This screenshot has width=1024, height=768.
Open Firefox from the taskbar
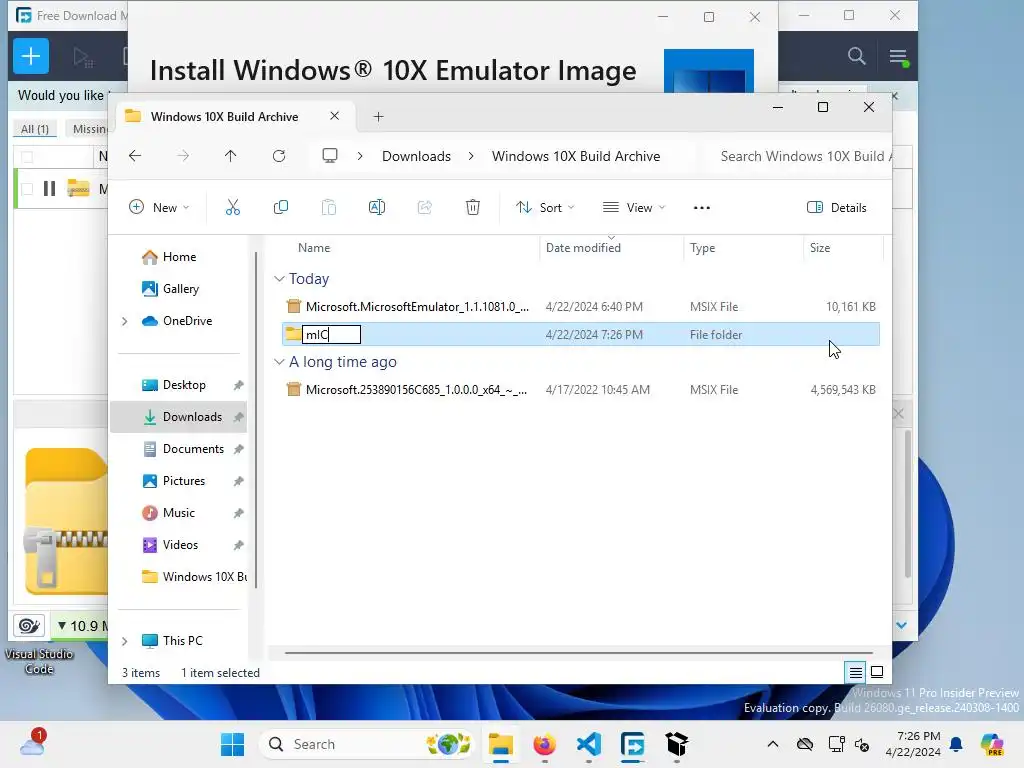[545, 744]
